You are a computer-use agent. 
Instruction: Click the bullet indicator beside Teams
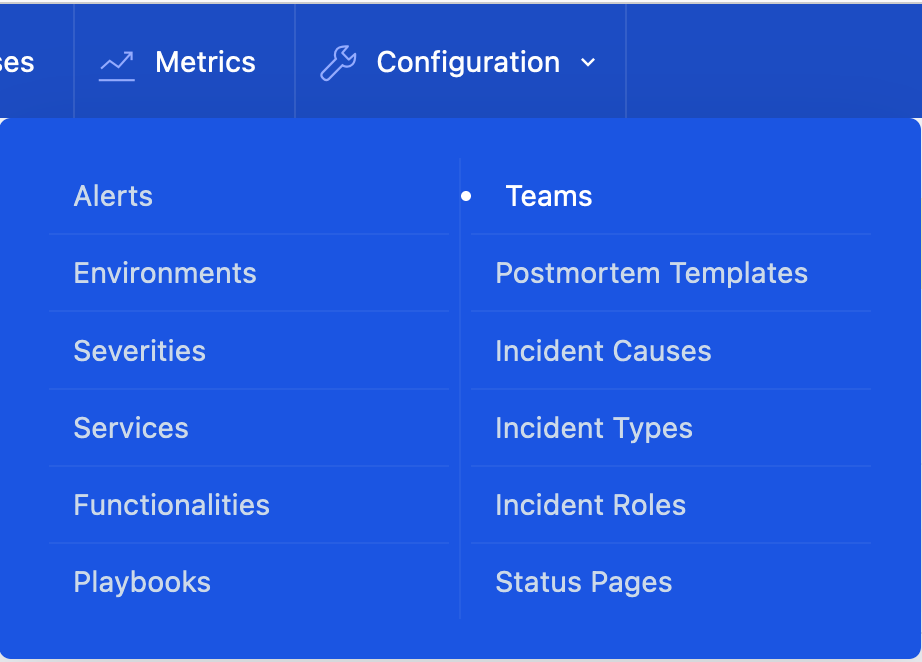pyautogui.click(x=466, y=197)
